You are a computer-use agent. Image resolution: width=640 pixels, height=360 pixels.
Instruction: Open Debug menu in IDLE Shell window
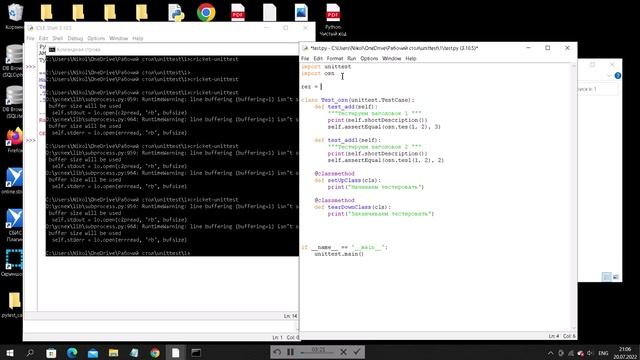[x=75, y=38]
